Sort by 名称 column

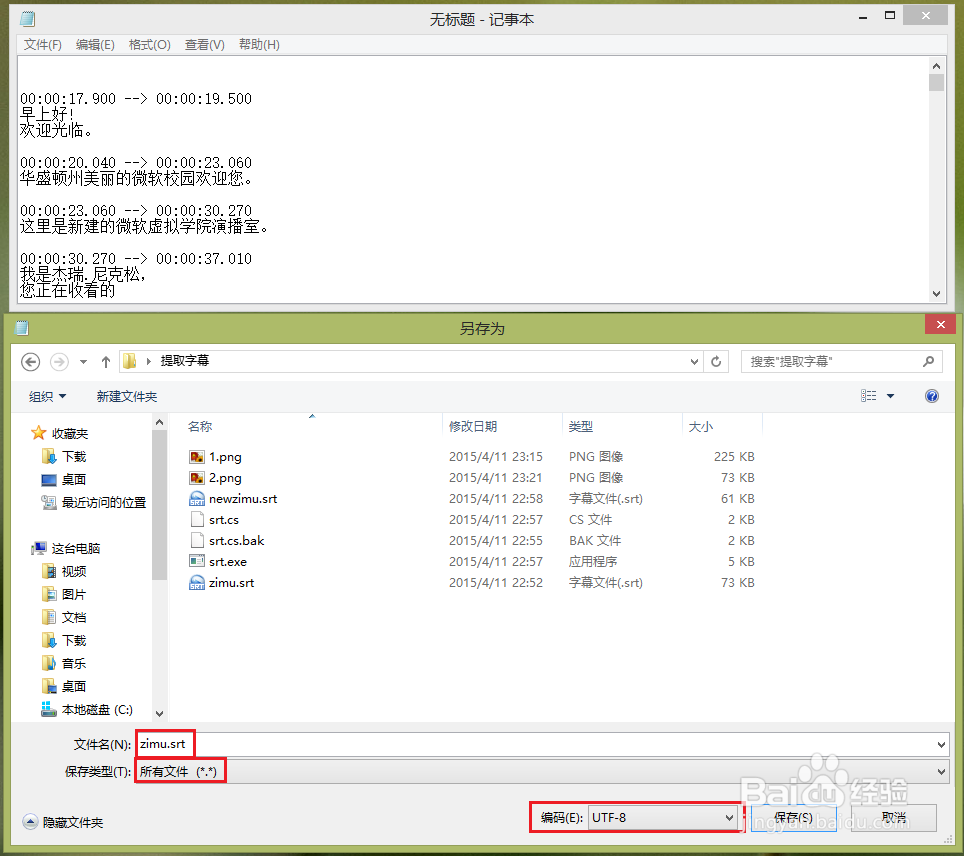[200, 426]
